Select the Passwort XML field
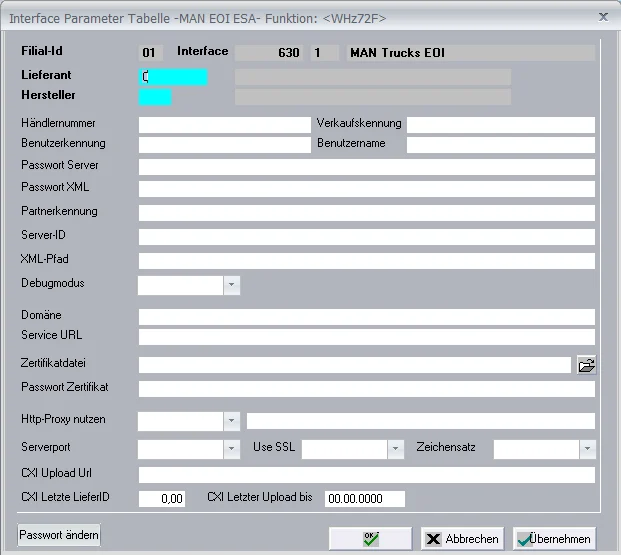Image resolution: width=621 pixels, height=555 pixels. point(367,189)
